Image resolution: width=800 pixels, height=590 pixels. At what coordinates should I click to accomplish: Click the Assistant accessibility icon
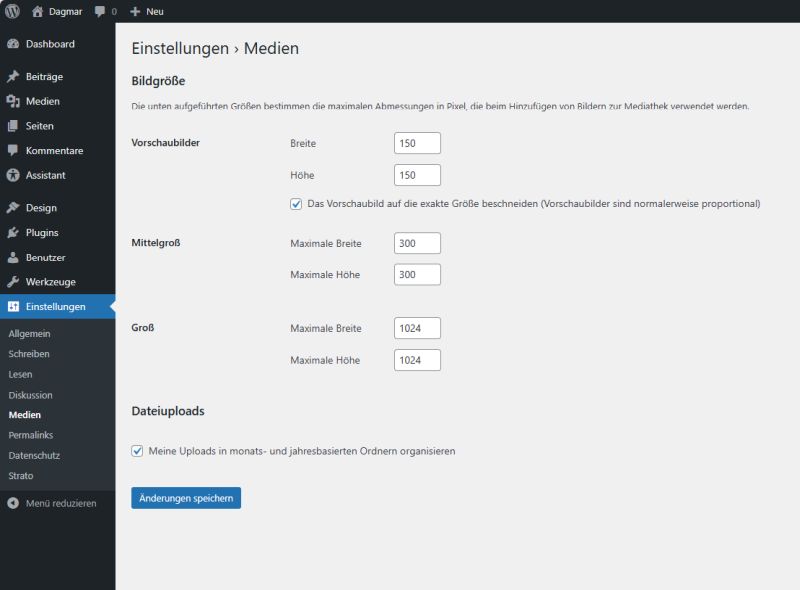click(x=13, y=175)
